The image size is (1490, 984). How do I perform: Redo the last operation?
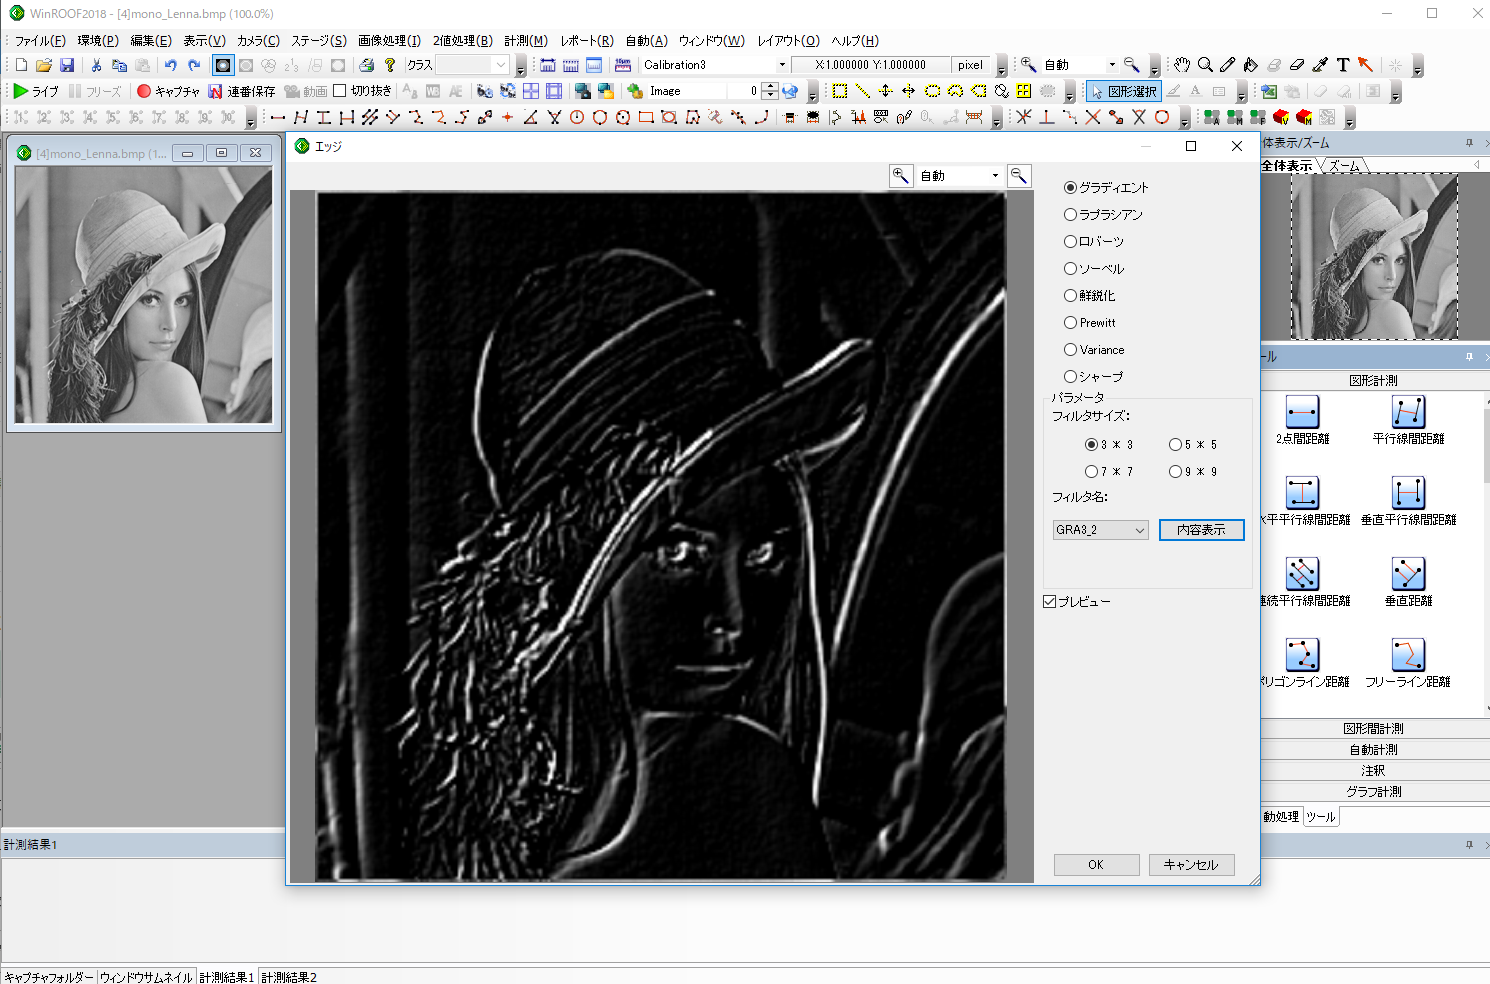pos(194,65)
